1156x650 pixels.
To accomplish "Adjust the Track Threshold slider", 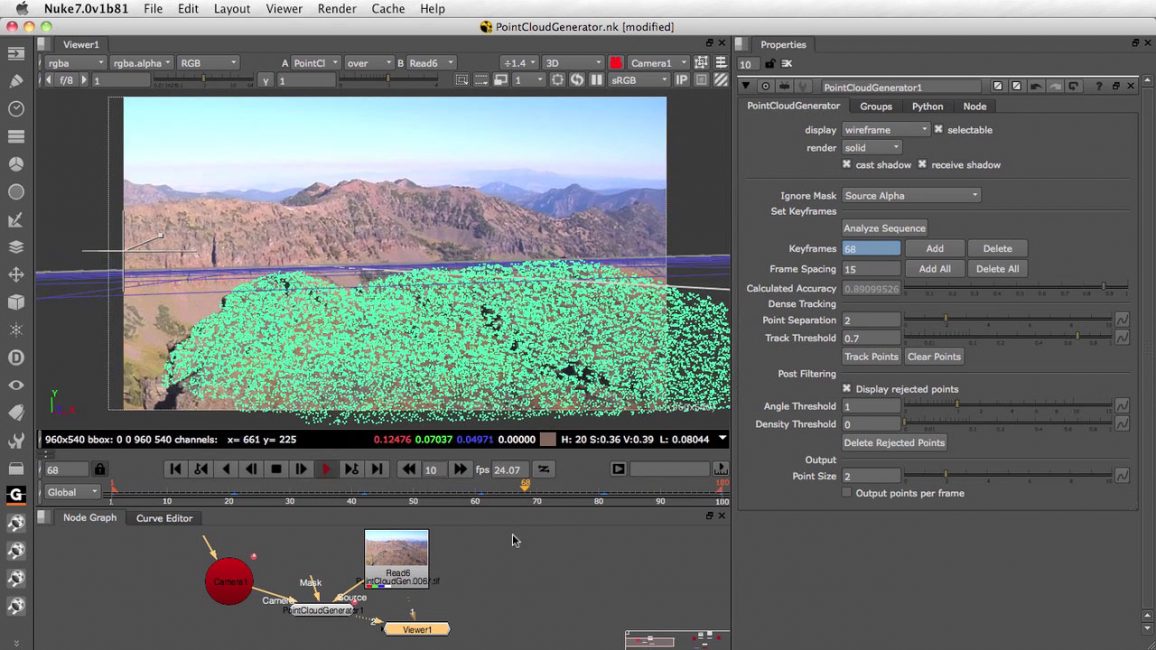I will pyautogui.click(x=1008, y=337).
